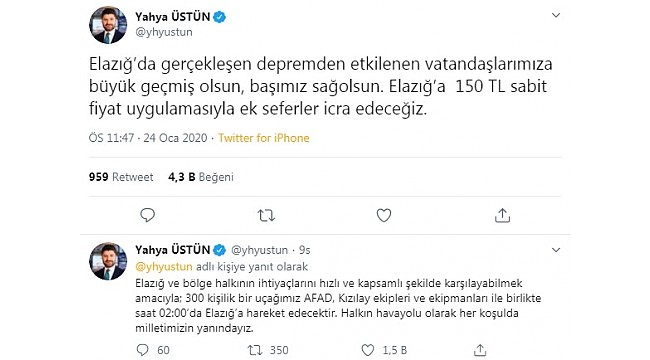This screenshot has height=360, width=650.
Task: Reply icon on second tweet with 60 replies
Action: coord(142,350)
